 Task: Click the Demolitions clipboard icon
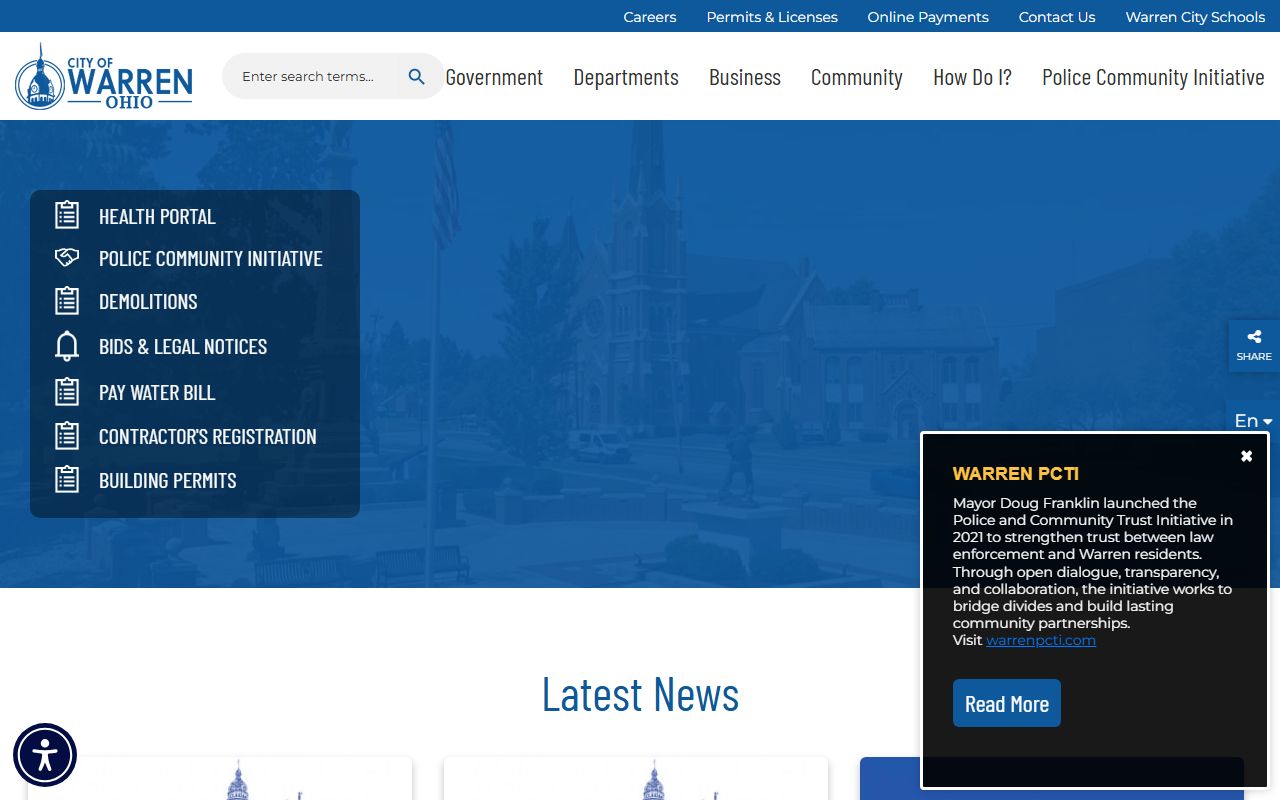click(67, 301)
